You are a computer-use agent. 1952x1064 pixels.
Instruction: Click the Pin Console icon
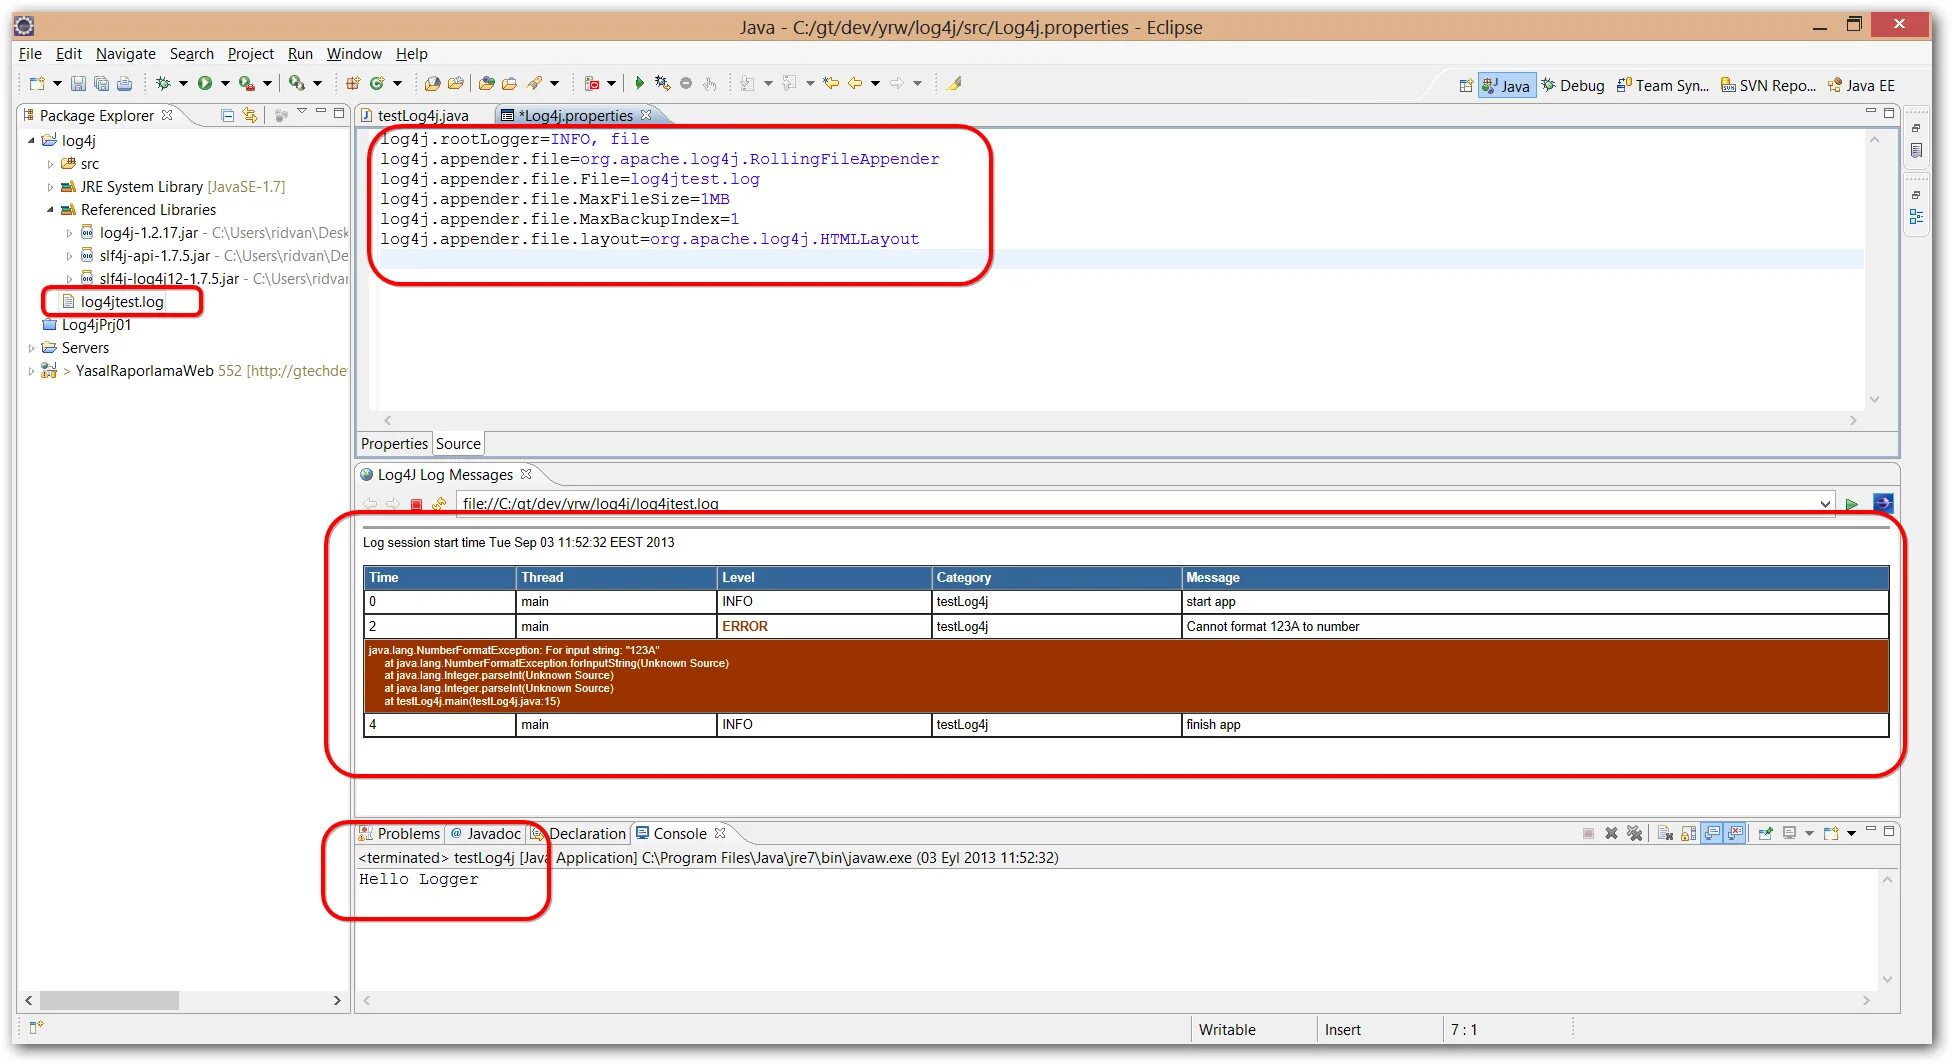[1765, 833]
